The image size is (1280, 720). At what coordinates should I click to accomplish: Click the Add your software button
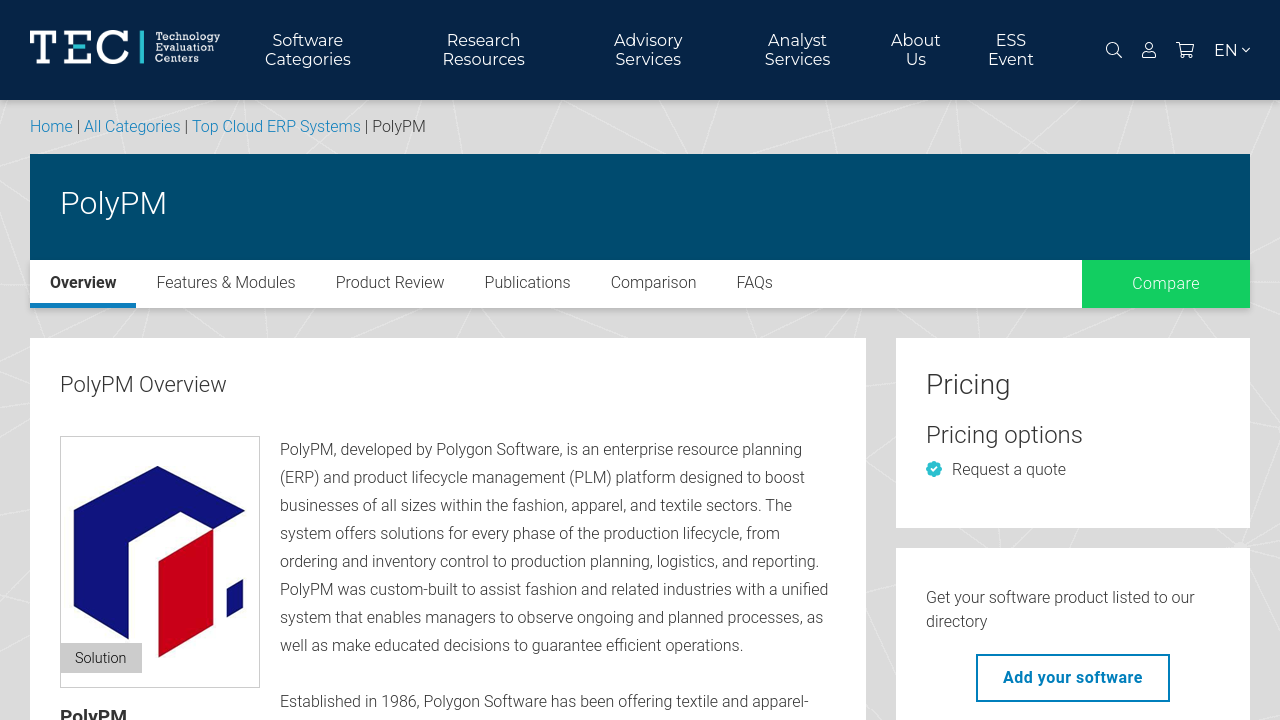point(1072,678)
